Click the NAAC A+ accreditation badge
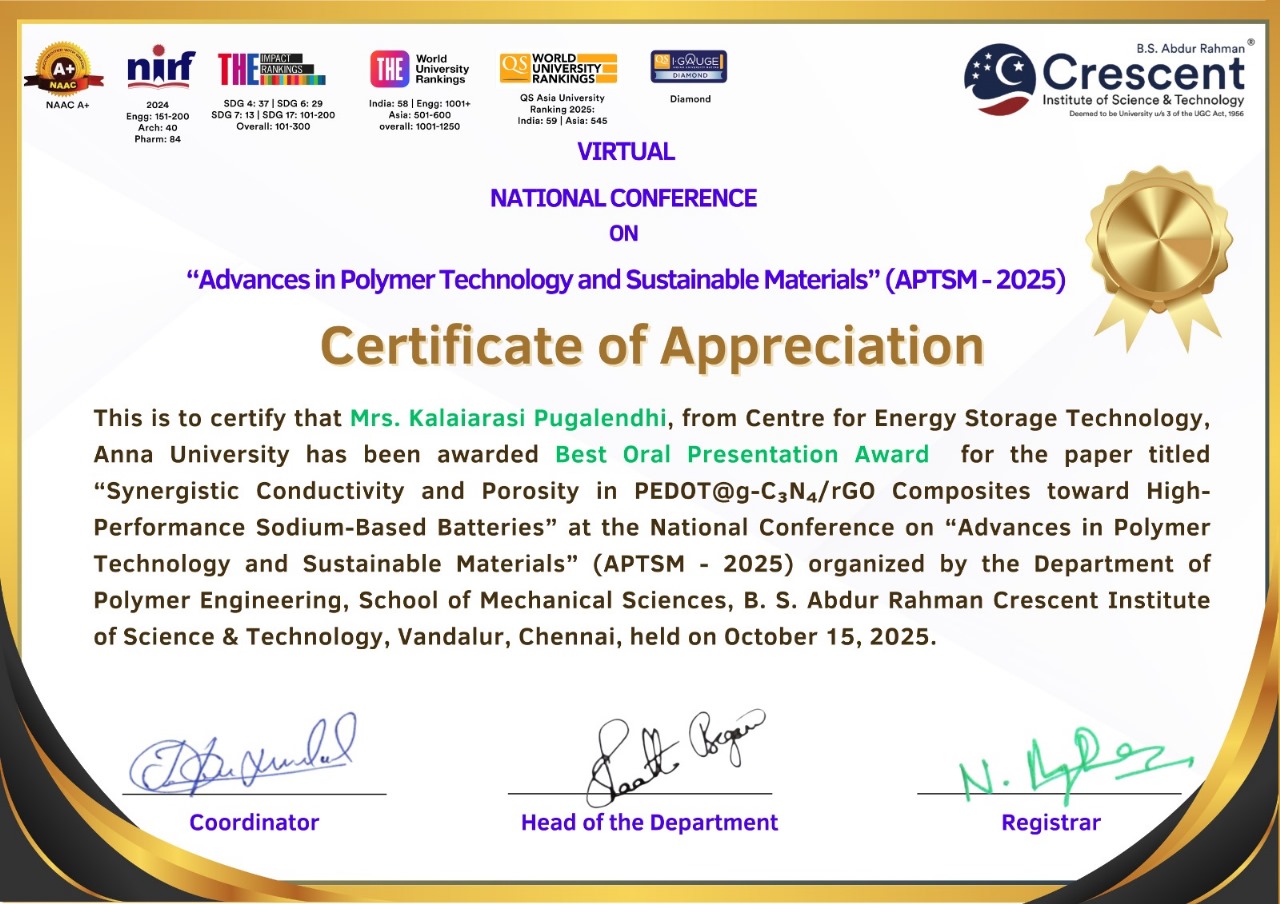Screen dimensions: 1280x904 [x=64, y=68]
